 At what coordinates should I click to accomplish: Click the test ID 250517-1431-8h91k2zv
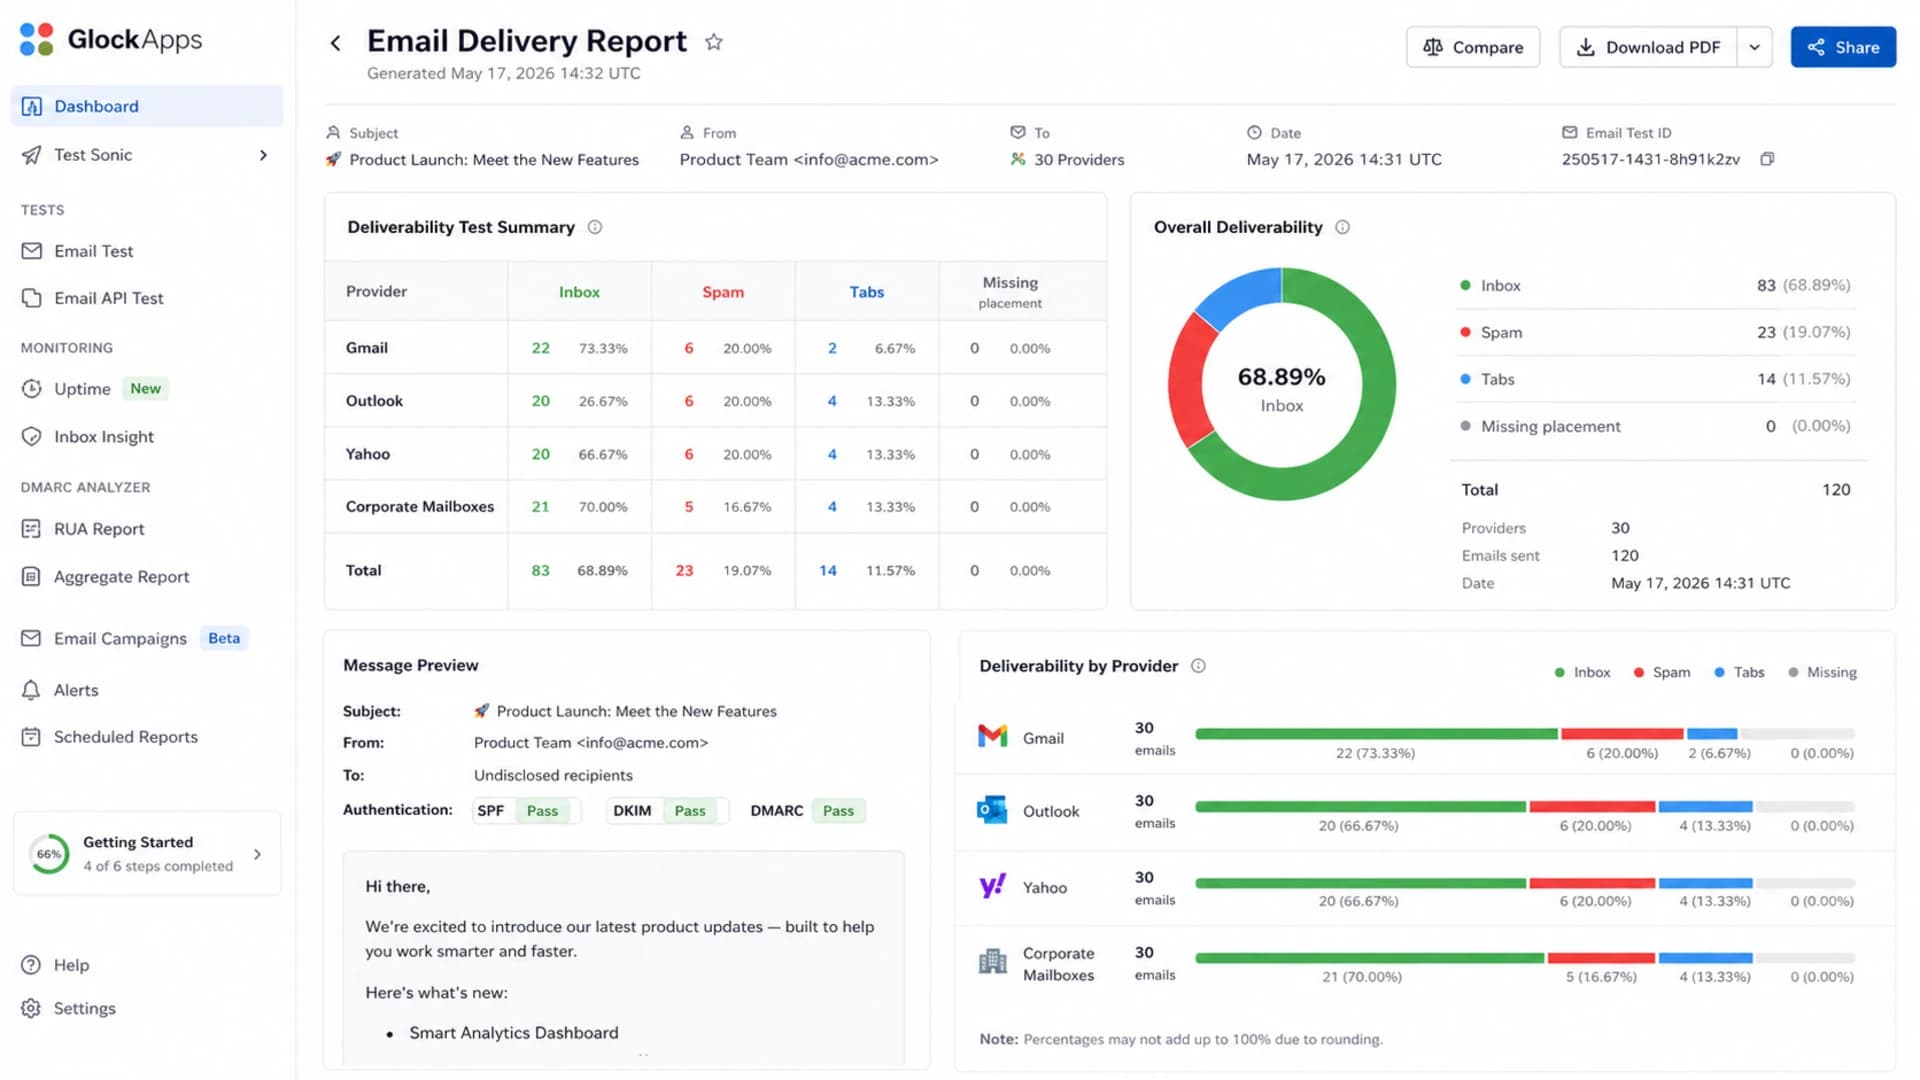click(1651, 159)
